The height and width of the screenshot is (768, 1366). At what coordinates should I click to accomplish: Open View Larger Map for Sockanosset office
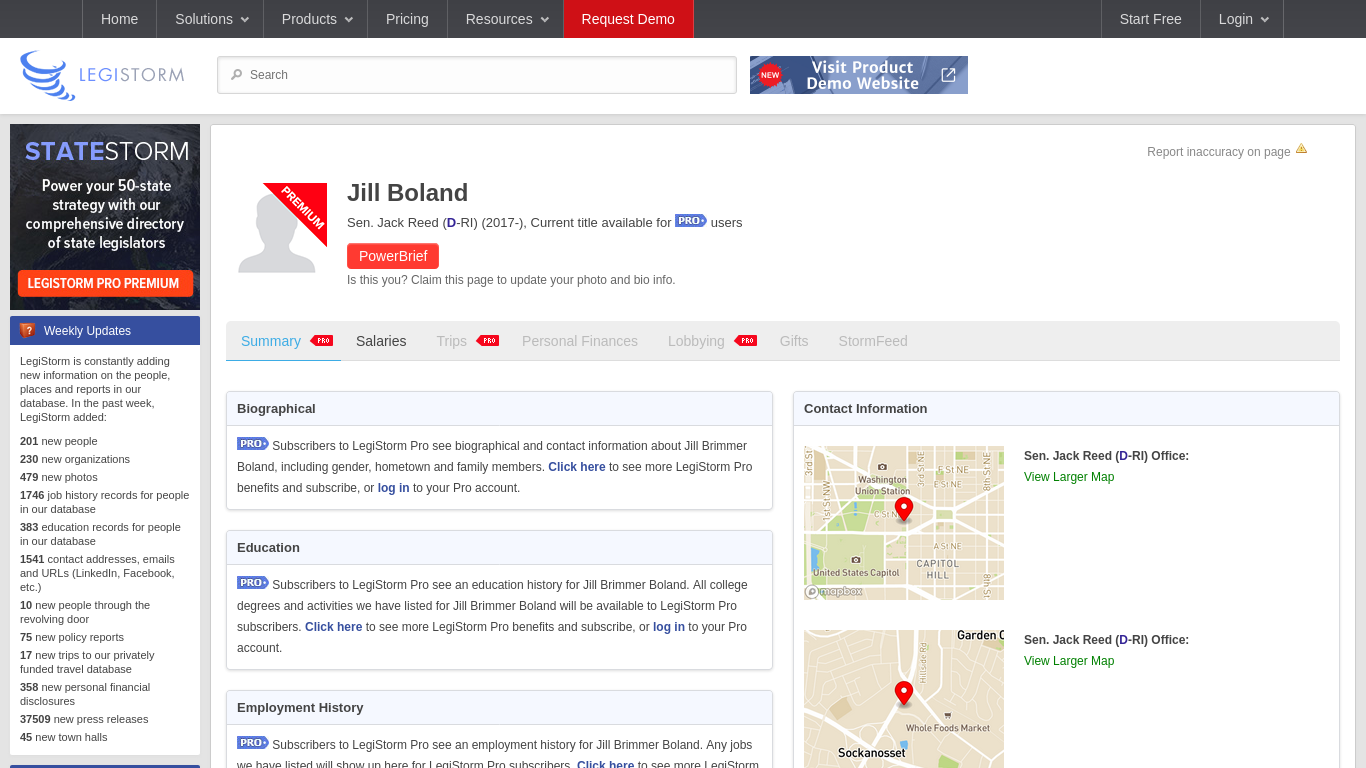click(1069, 661)
